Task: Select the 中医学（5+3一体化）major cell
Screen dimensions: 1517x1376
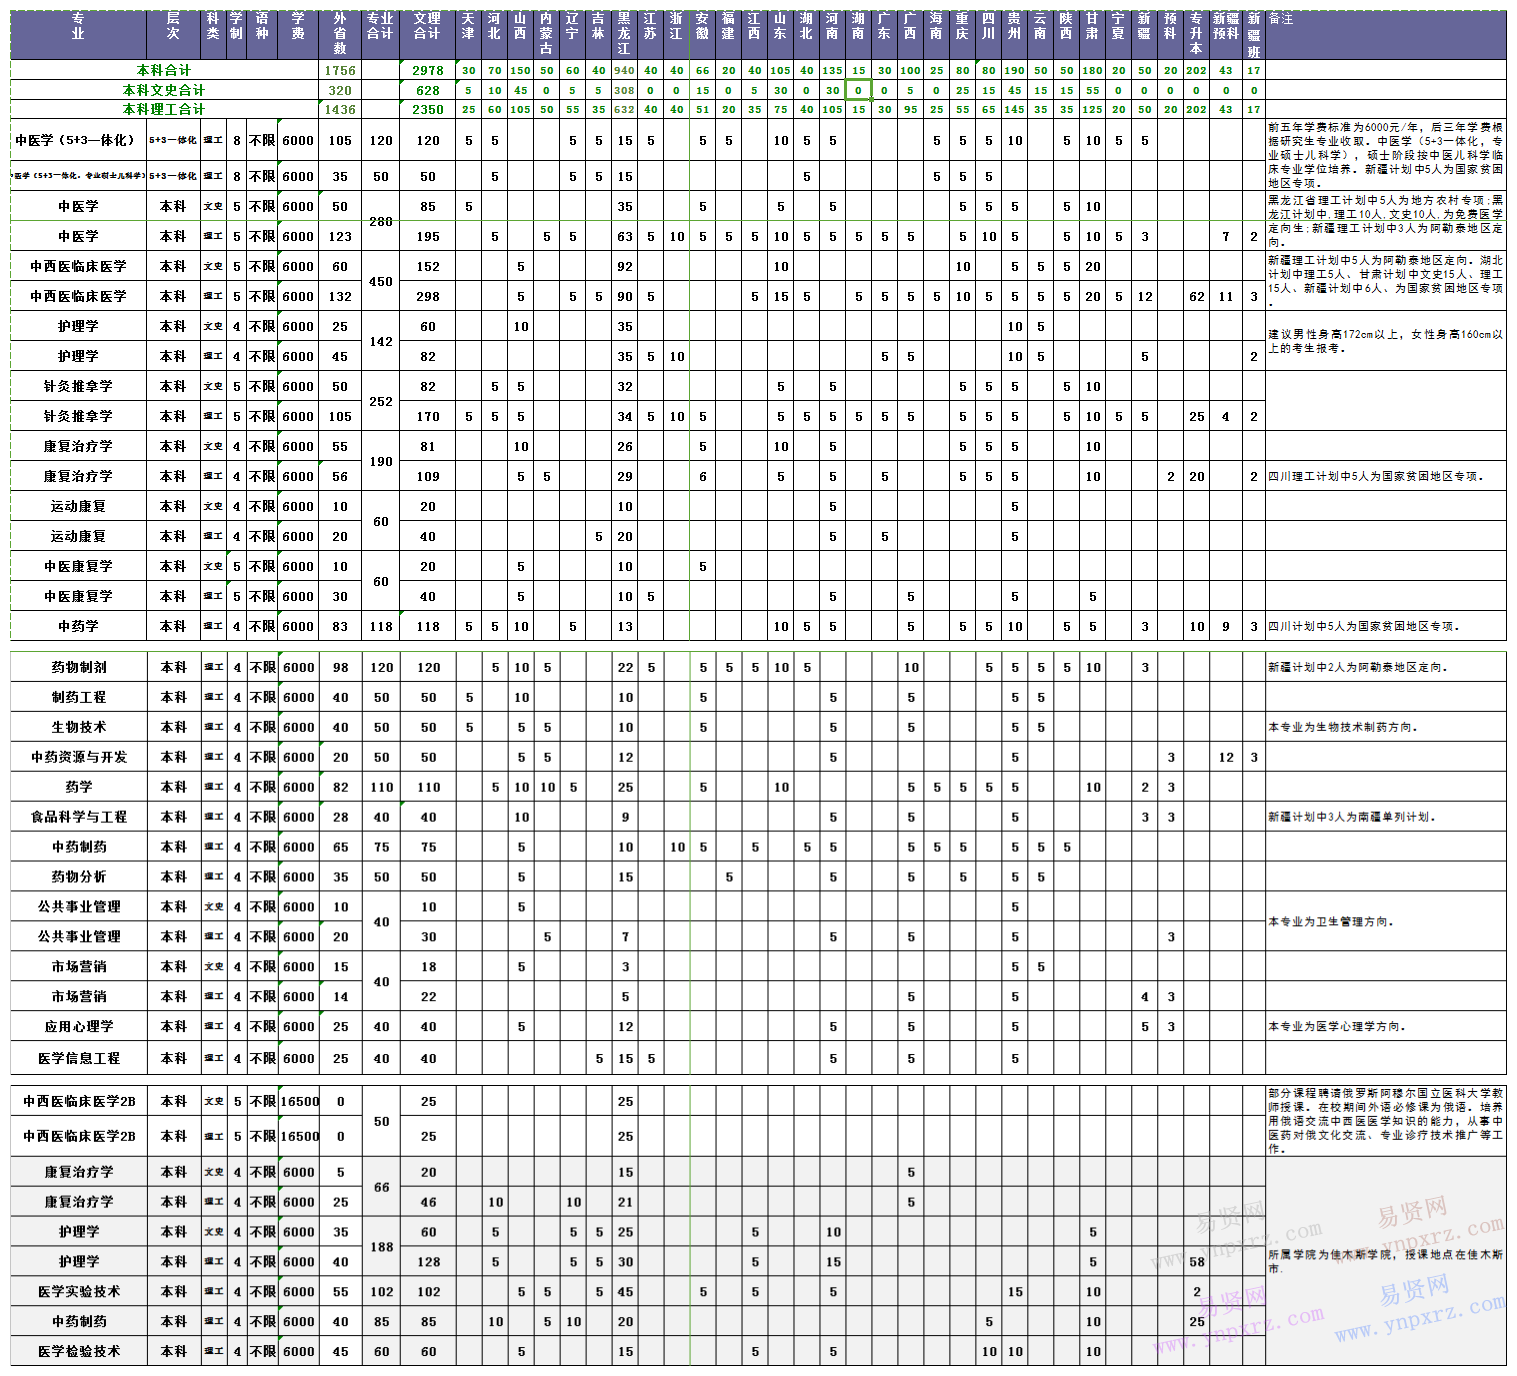Action: click(78, 140)
